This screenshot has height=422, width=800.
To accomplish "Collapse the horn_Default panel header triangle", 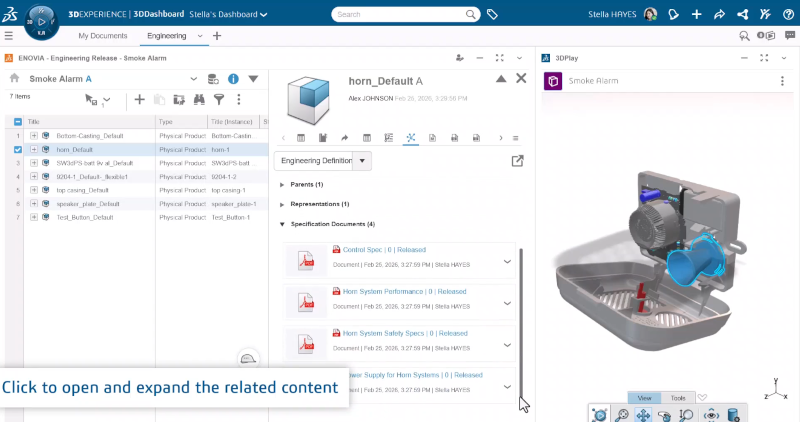I will [x=501, y=79].
